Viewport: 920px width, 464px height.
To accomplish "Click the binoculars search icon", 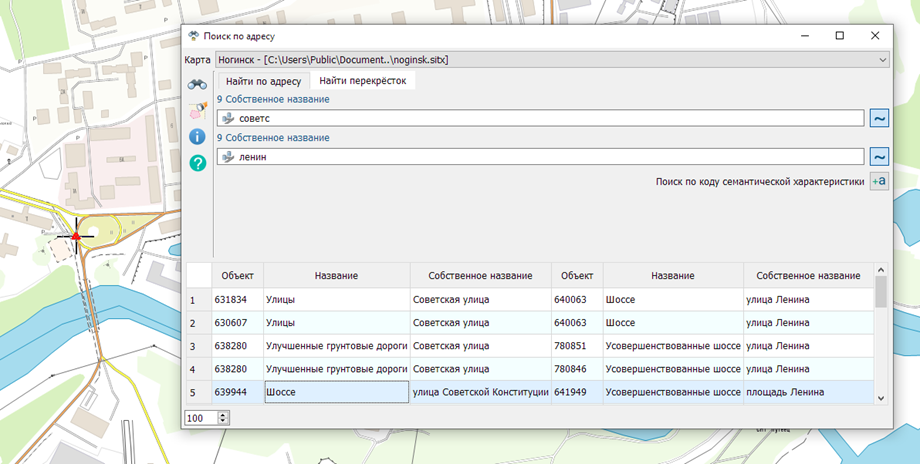I will 197,84.
